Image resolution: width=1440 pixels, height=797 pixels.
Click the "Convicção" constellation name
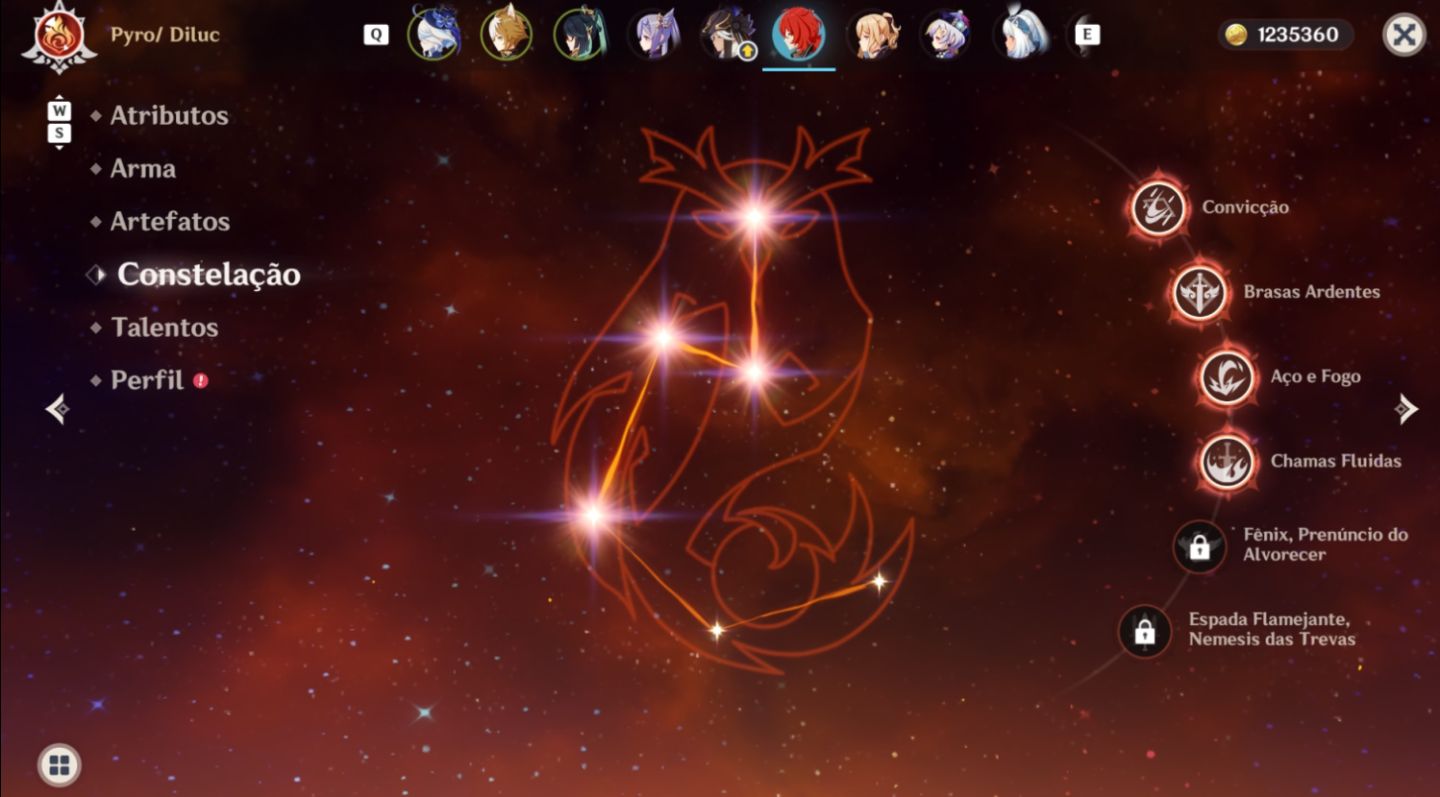pyautogui.click(x=1245, y=207)
